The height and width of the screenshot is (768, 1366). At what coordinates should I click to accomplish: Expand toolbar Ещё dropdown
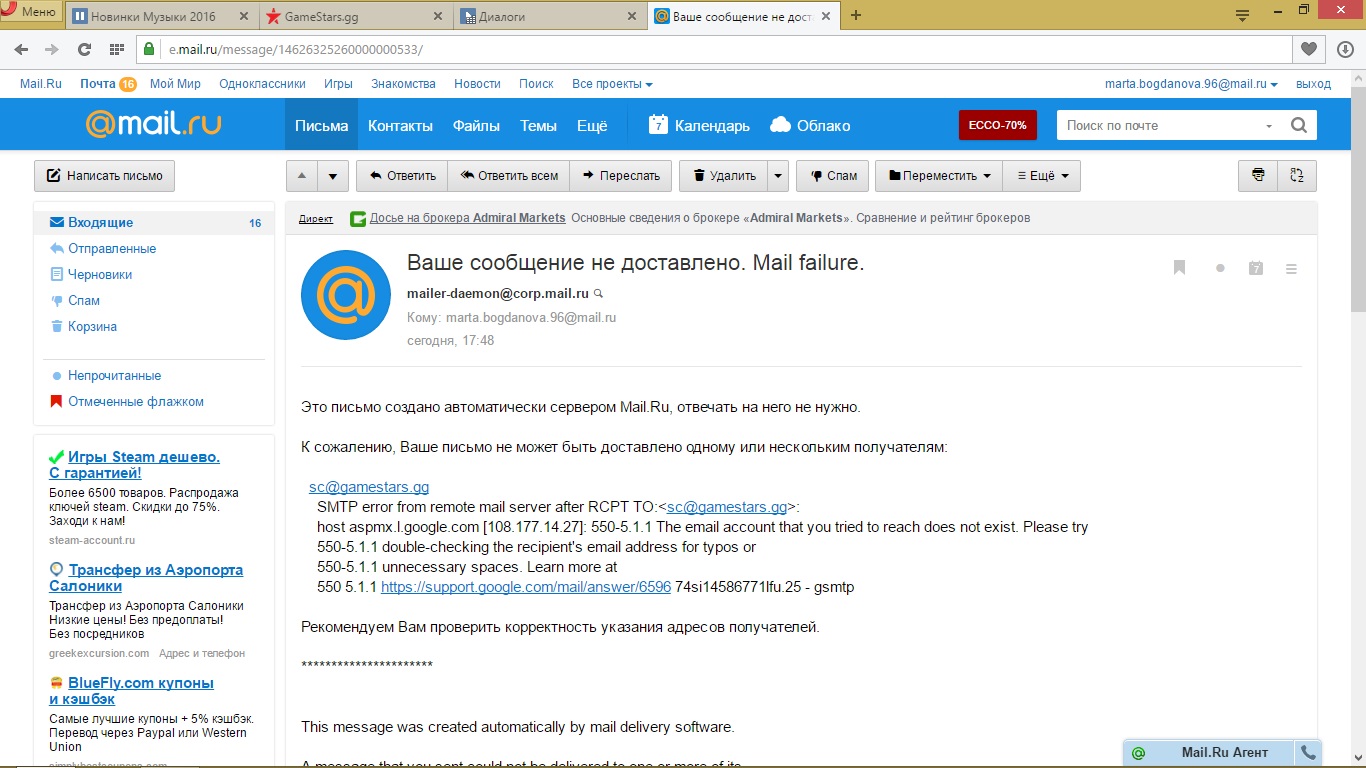click(x=1042, y=175)
